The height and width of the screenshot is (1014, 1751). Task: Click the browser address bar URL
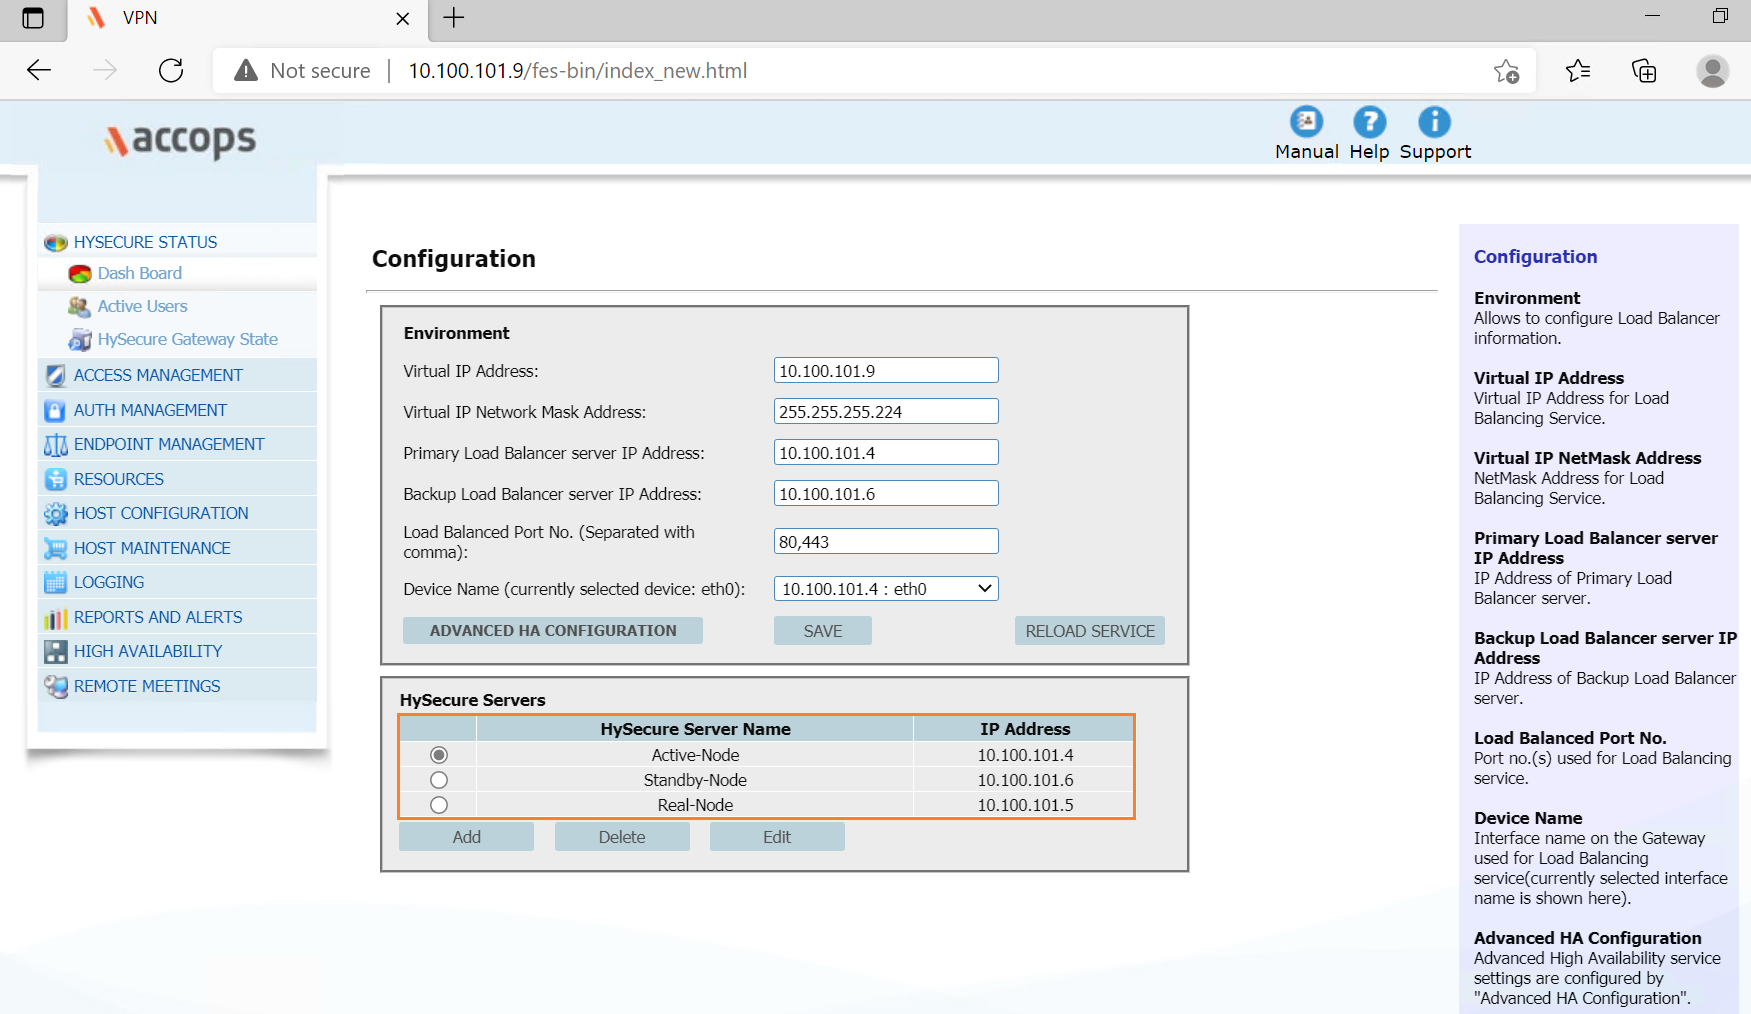click(578, 71)
